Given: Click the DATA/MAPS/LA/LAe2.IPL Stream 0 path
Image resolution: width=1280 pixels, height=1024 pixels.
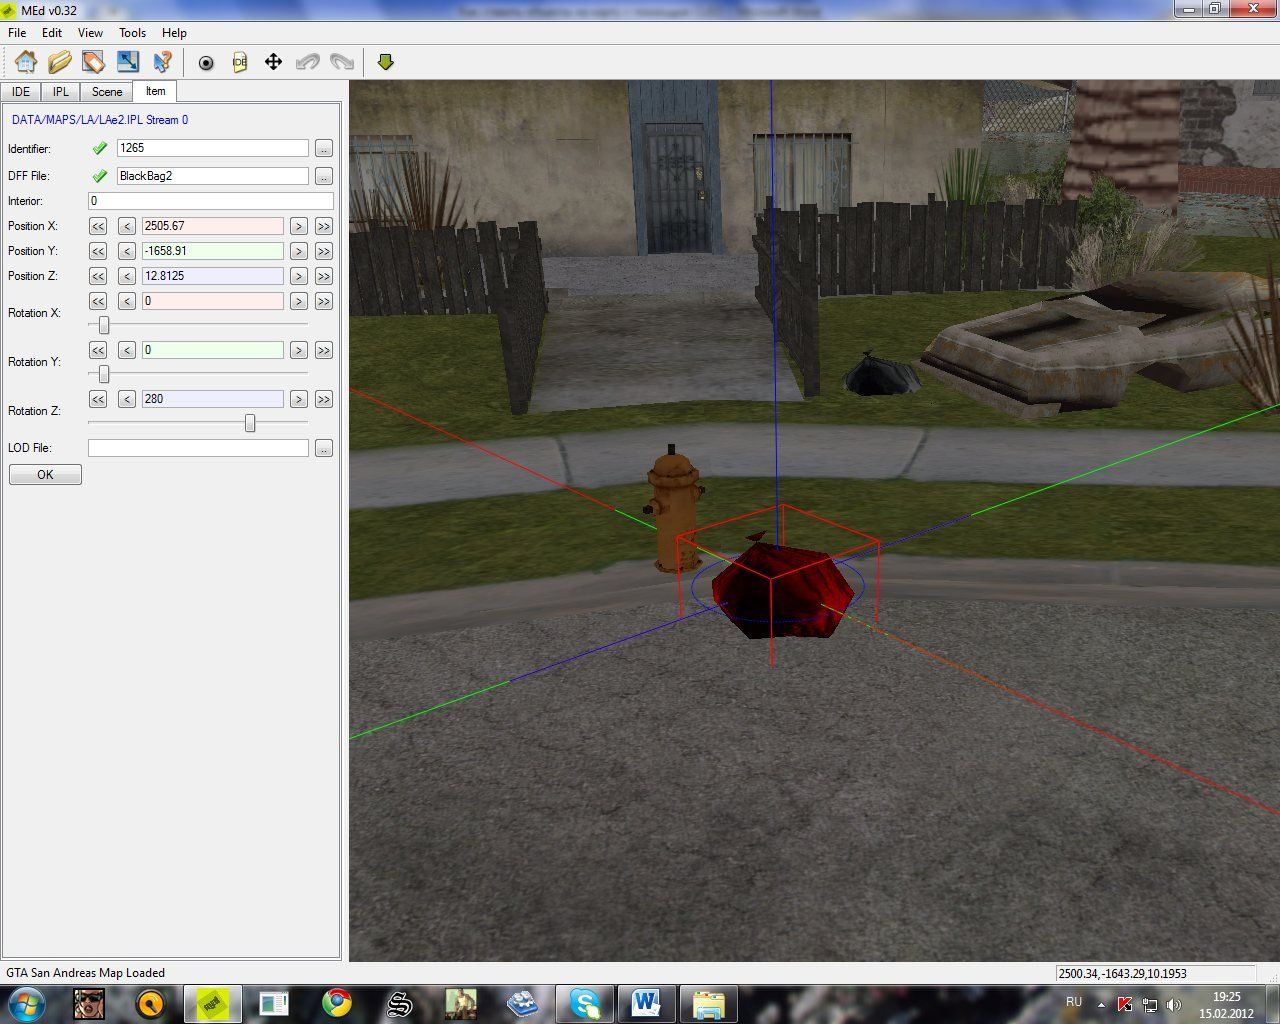Looking at the screenshot, I should (100, 120).
